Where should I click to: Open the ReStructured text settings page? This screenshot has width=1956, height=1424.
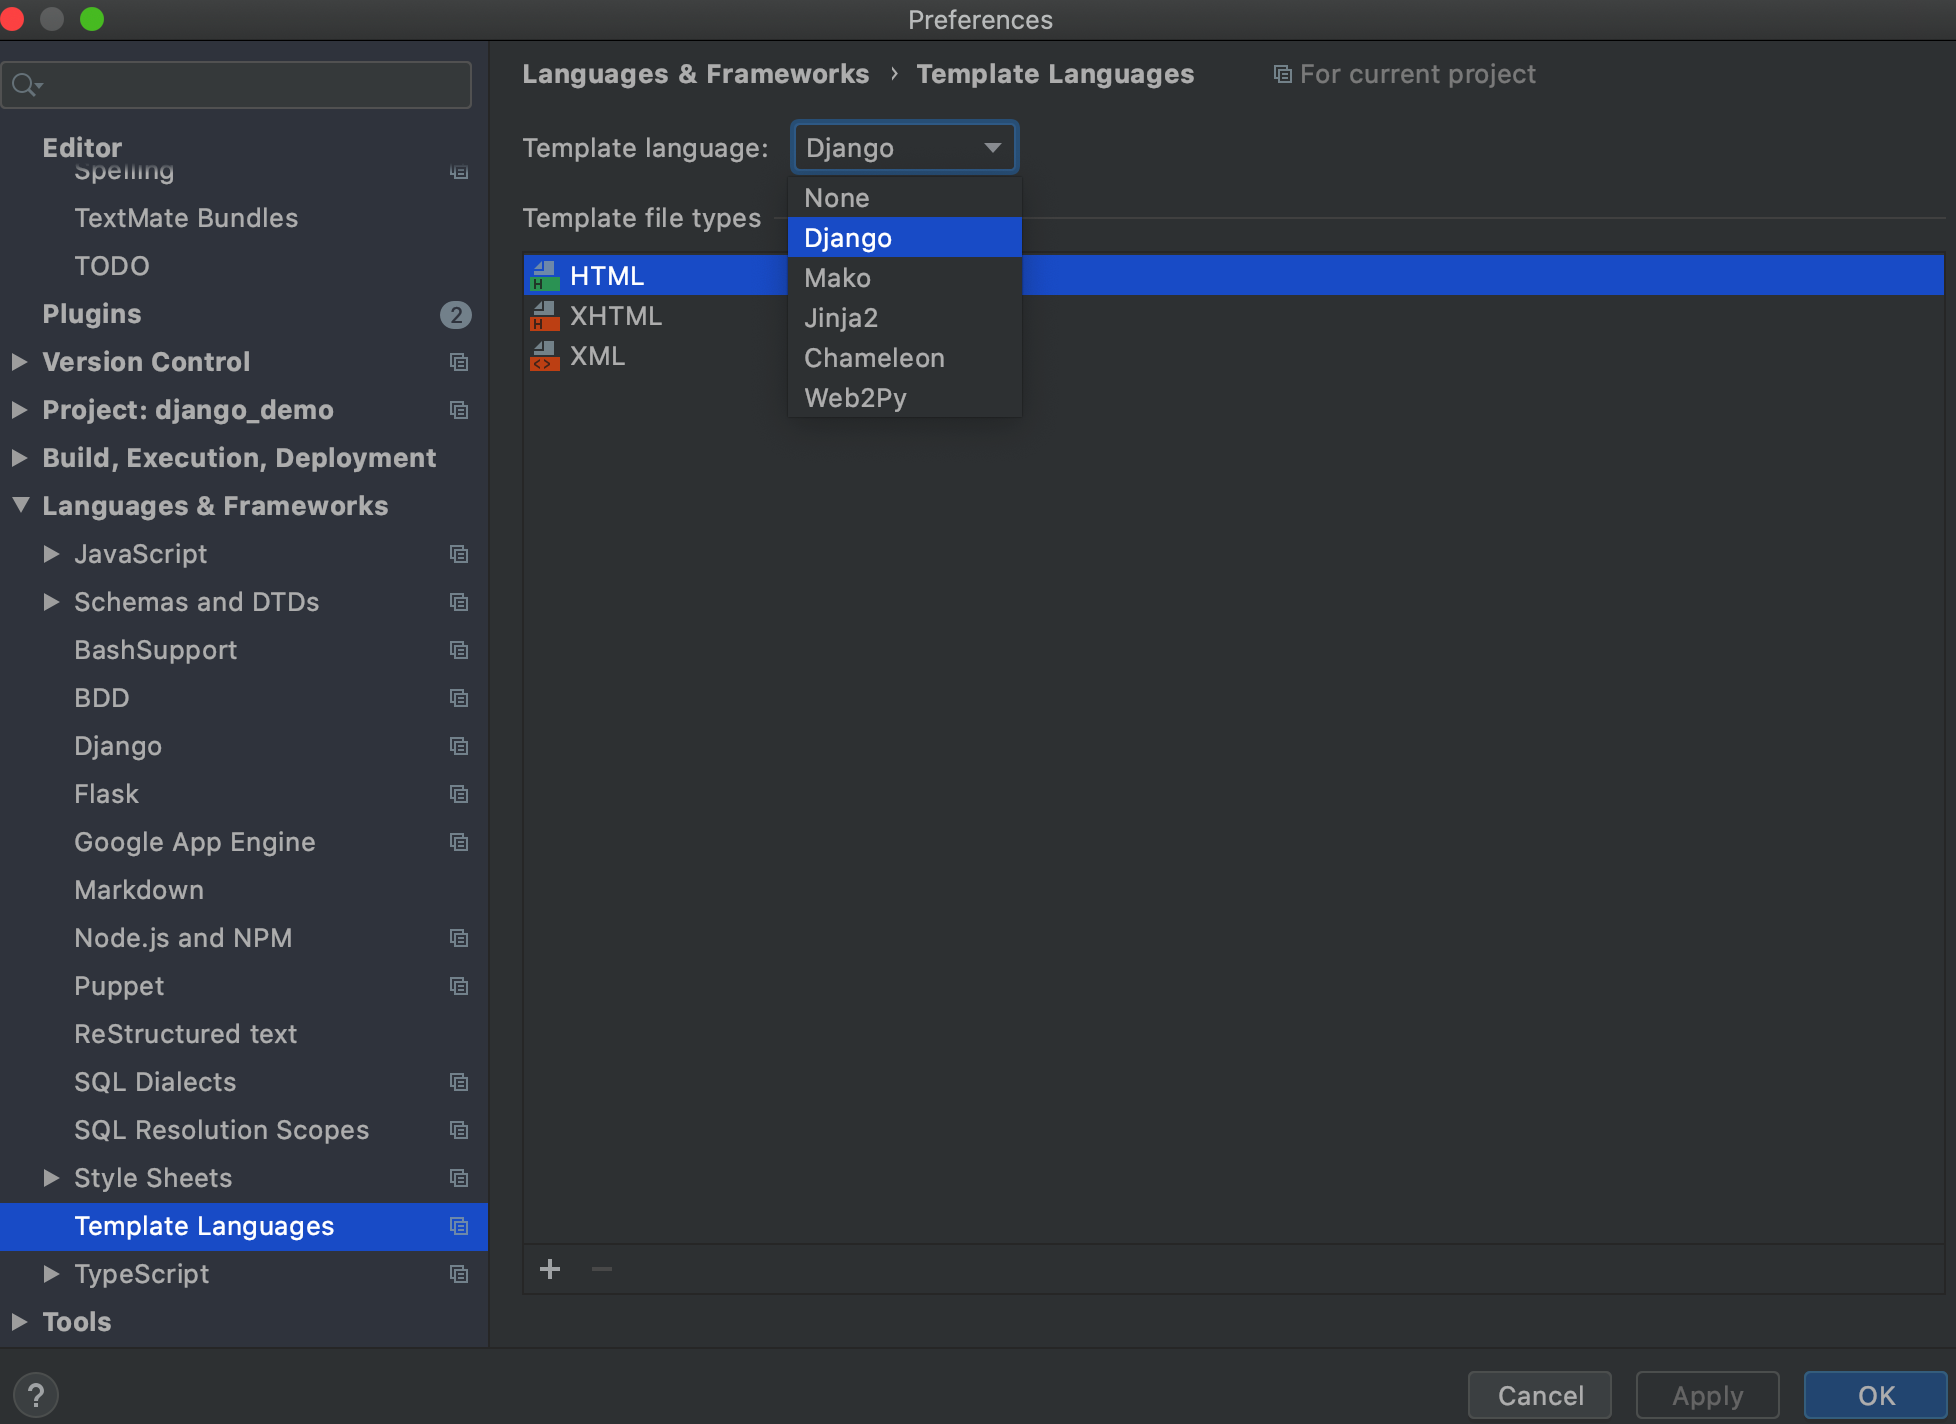point(186,1034)
